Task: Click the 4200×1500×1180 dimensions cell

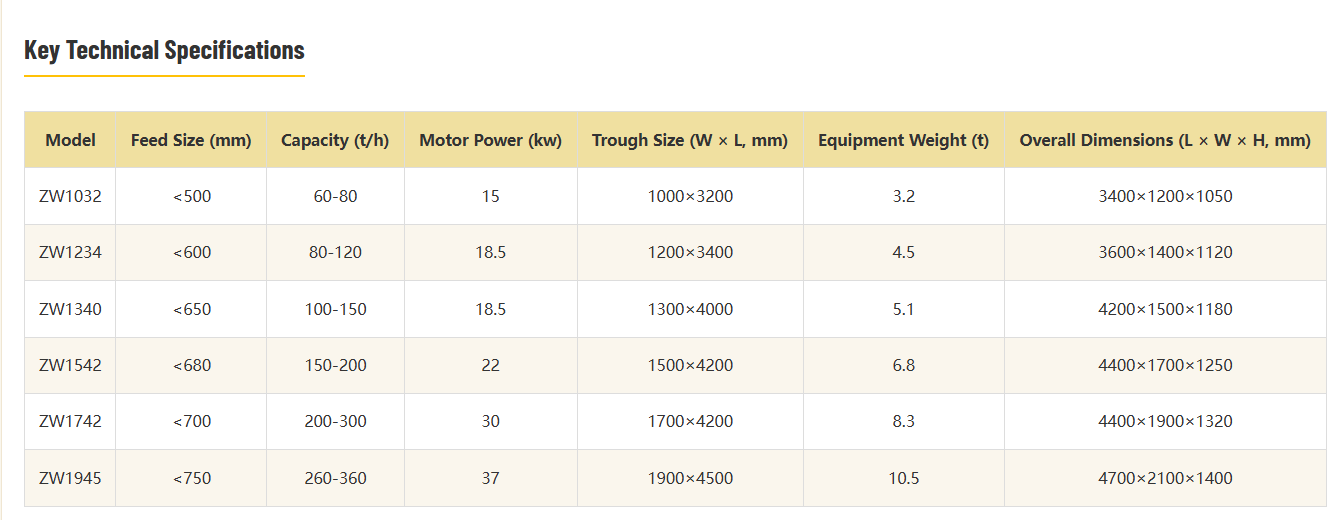Action: click(x=1165, y=309)
